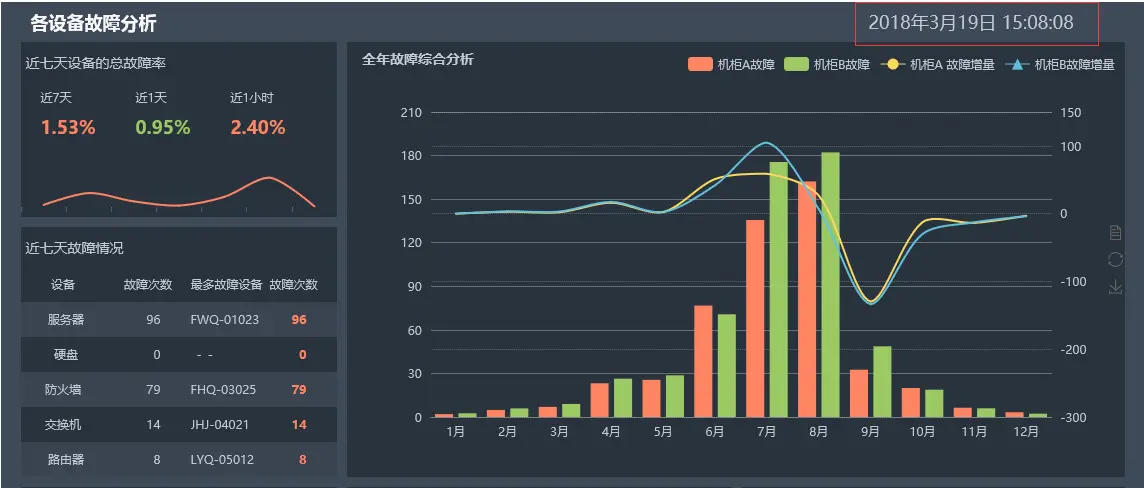Click the 设备 column header

point(63,284)
